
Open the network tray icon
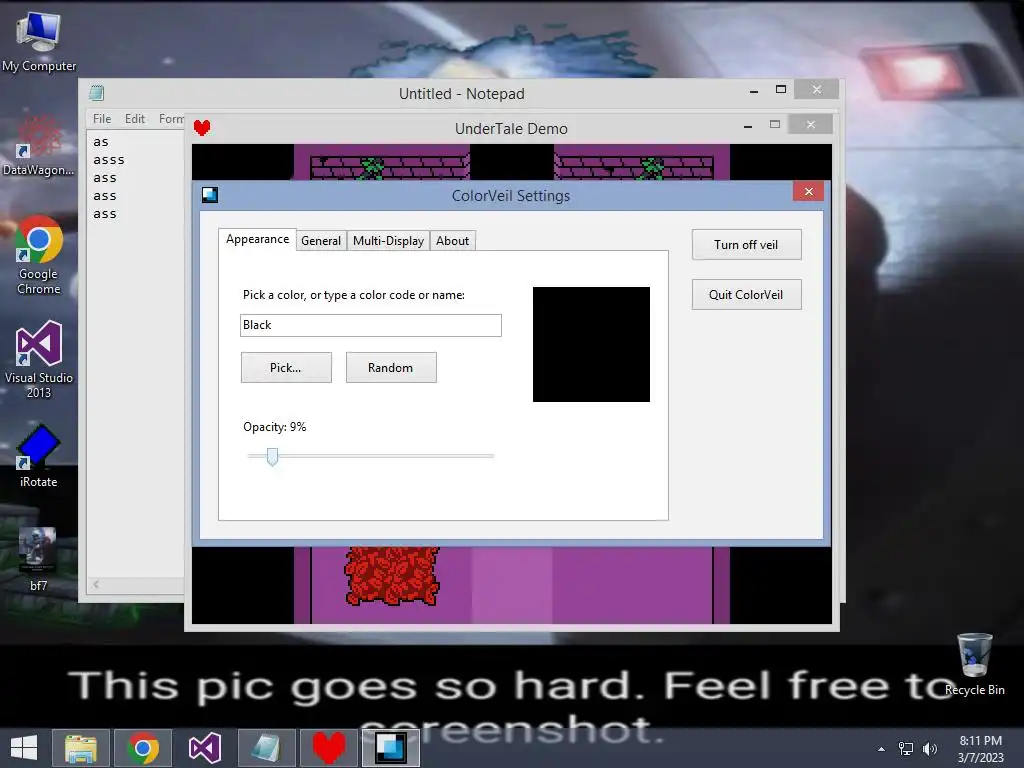[x=906, y=748]
